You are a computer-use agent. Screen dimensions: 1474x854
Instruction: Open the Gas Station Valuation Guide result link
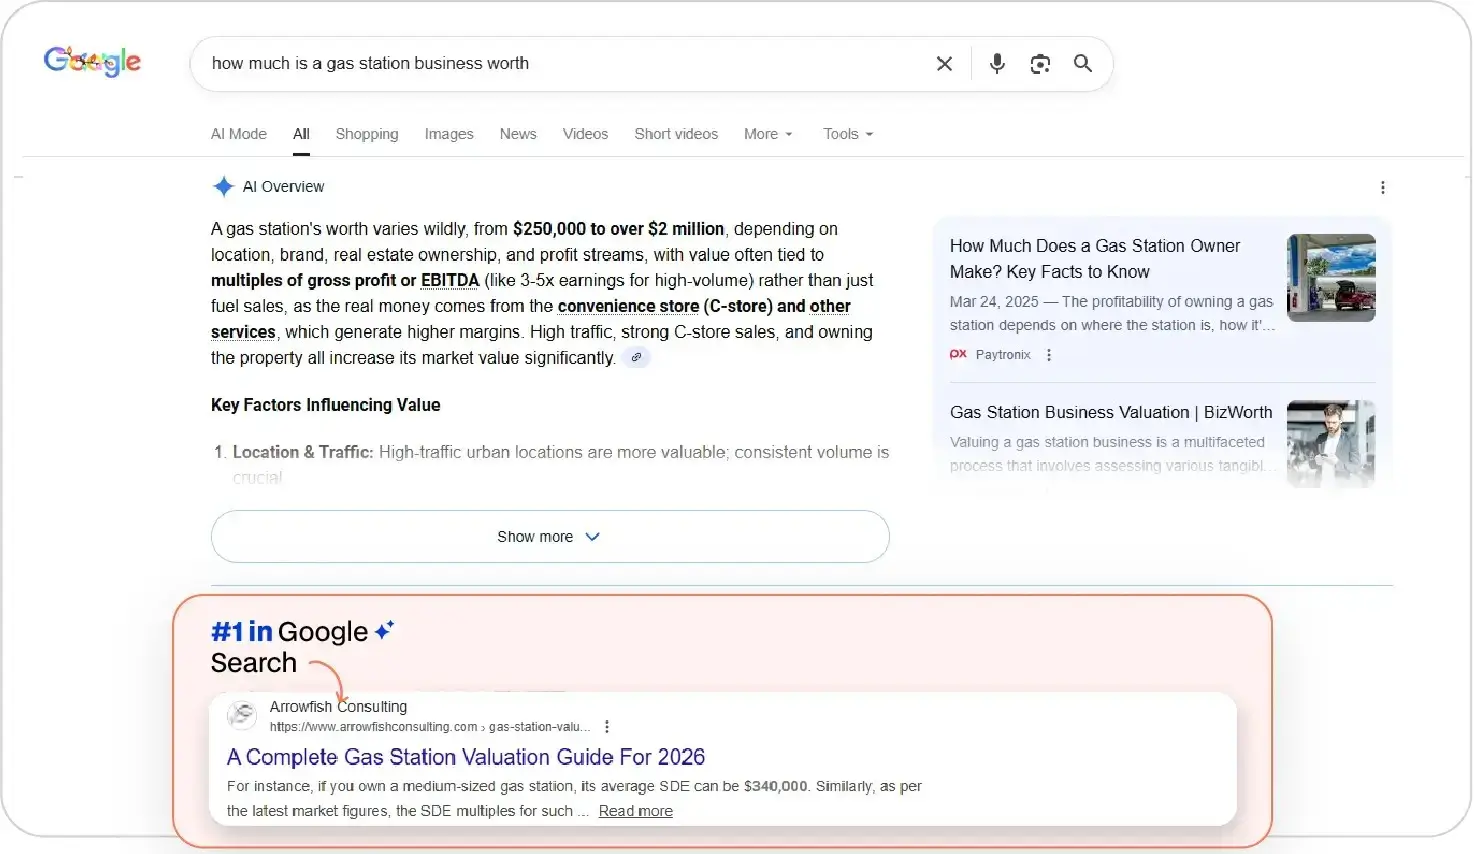tap(465, 757)
